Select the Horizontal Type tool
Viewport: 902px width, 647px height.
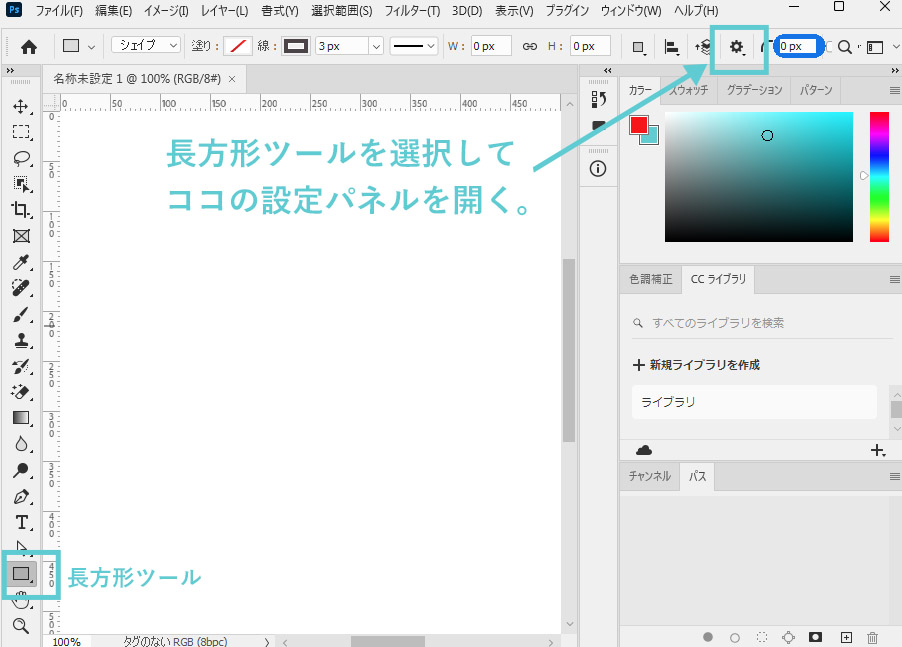click(20, 522)
